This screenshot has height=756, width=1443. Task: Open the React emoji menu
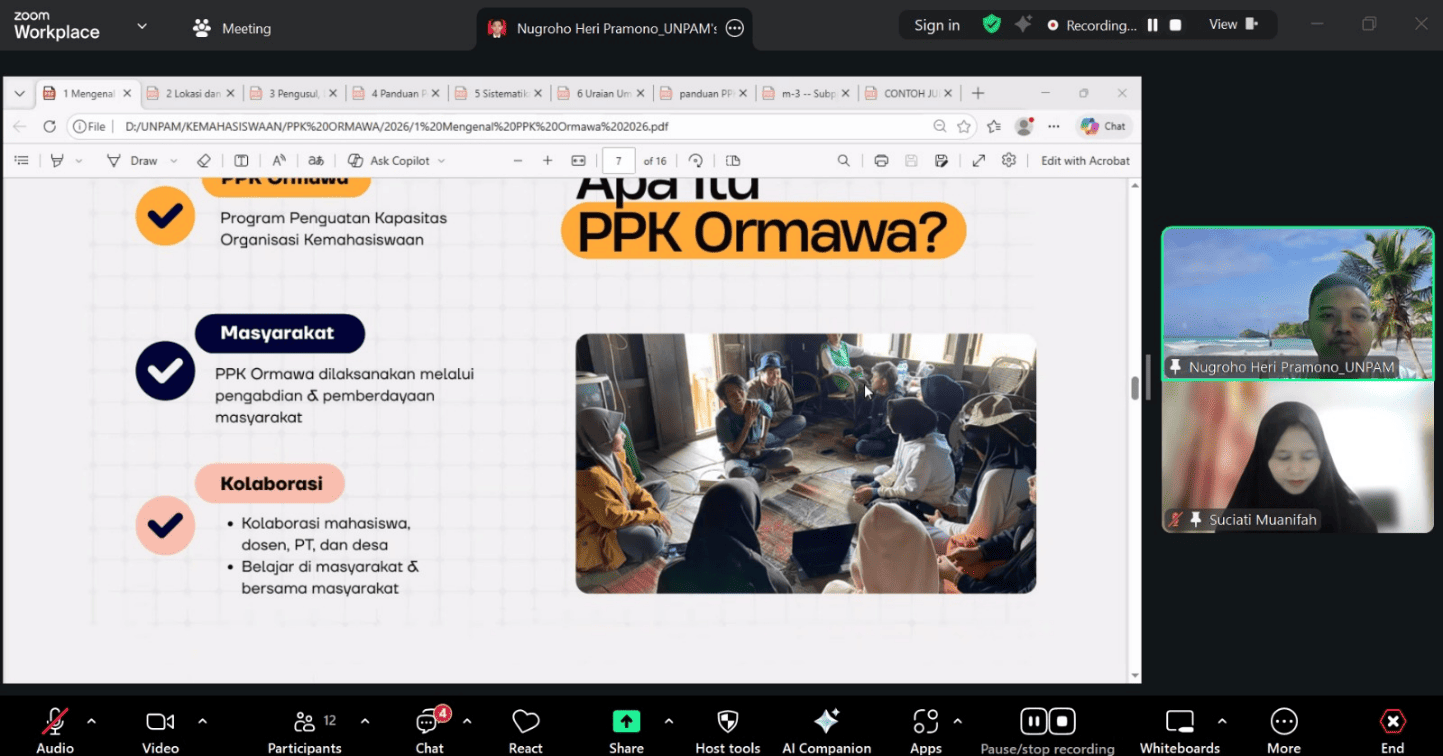pyautogui.click(x=526, y=730)
